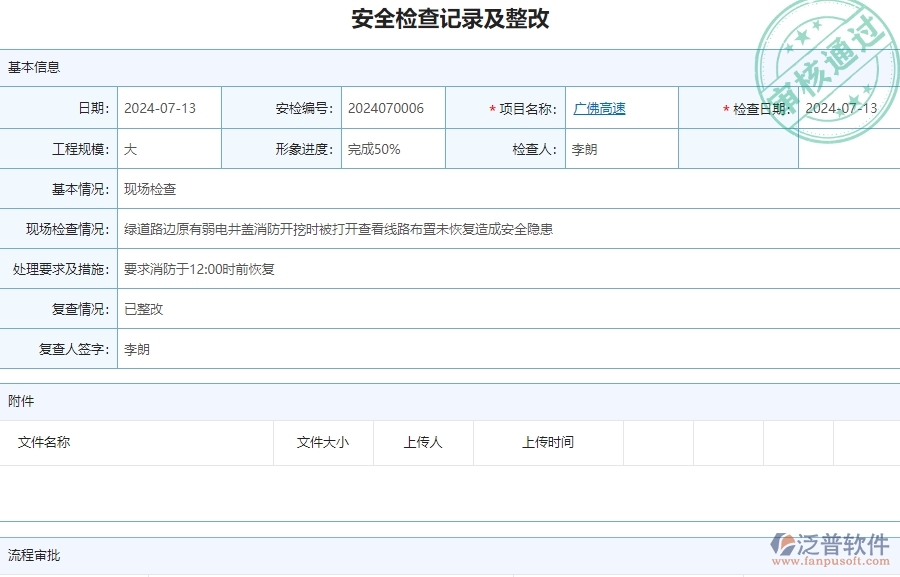Click the 现场检查情况 description text
The width and height of the screenshot is (900, 577).
pyautogui.click(x=340, y=228)
